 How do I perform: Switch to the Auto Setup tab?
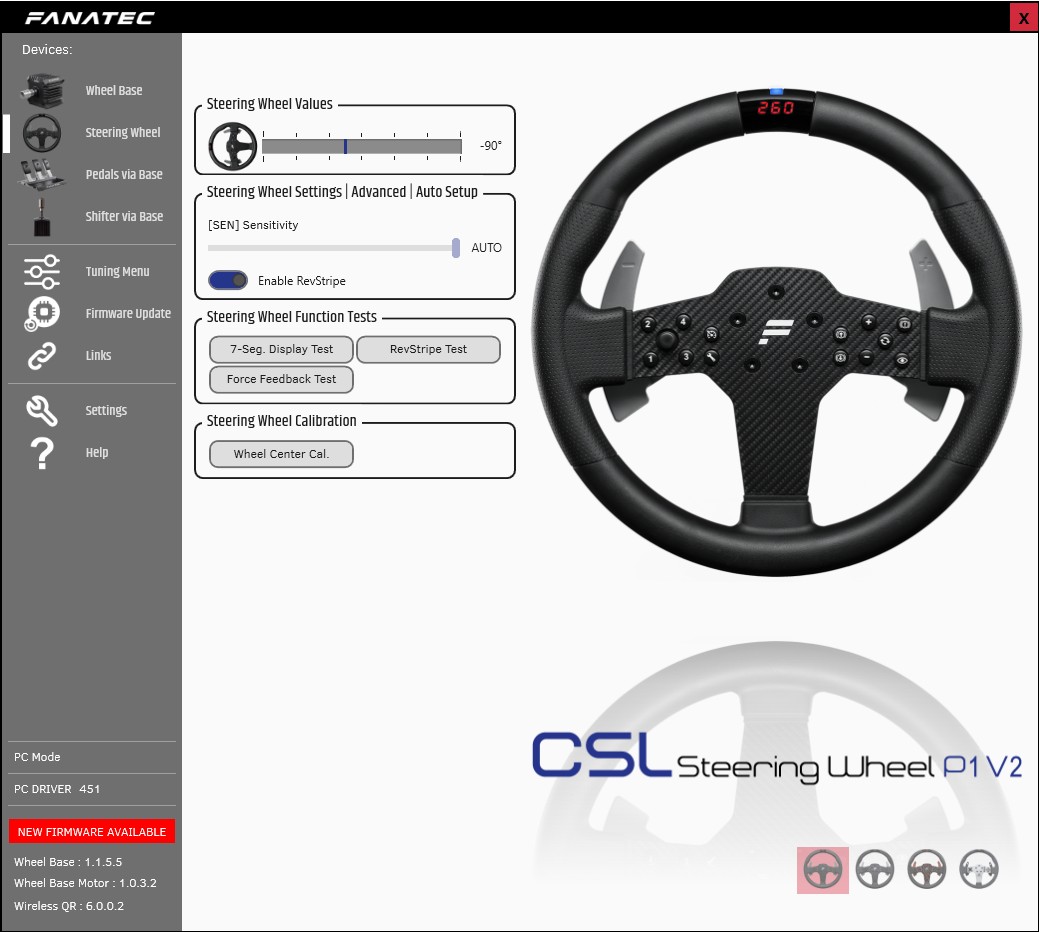coord(446,192)
